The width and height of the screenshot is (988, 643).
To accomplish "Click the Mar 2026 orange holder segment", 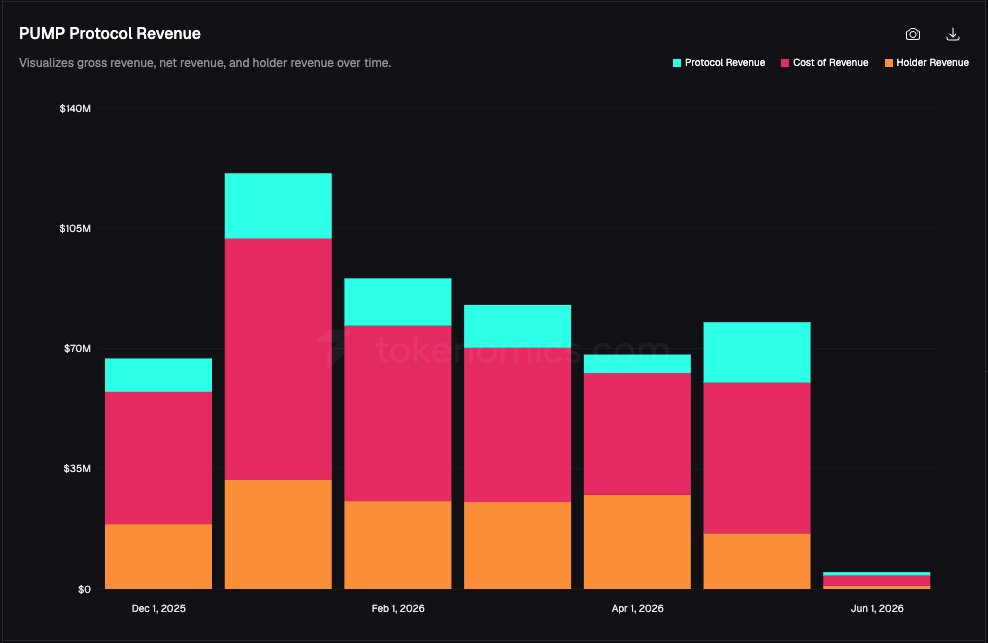I will point(517,546).
